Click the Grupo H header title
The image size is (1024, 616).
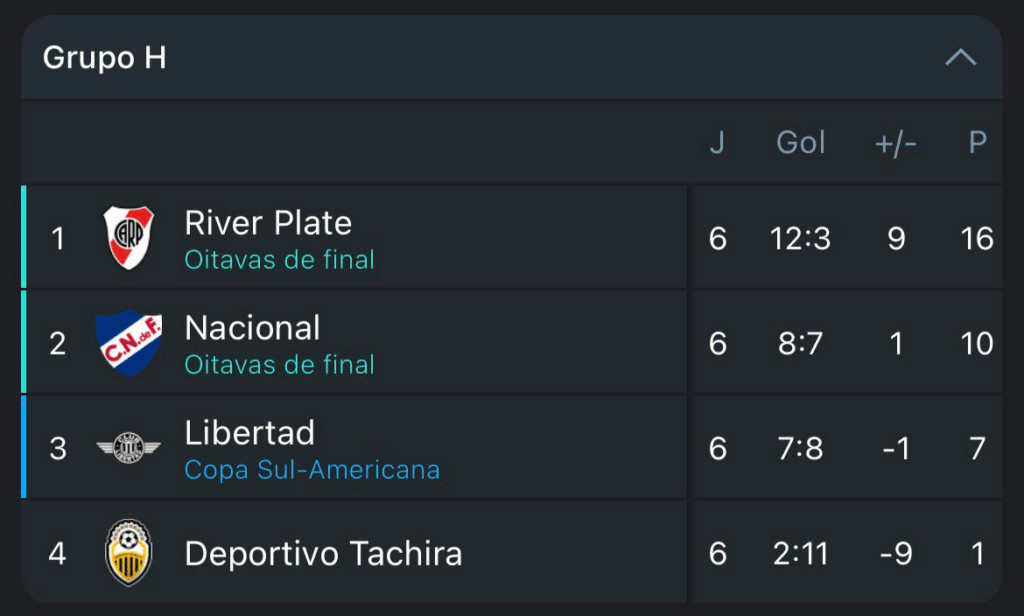(x=104, y=58)
